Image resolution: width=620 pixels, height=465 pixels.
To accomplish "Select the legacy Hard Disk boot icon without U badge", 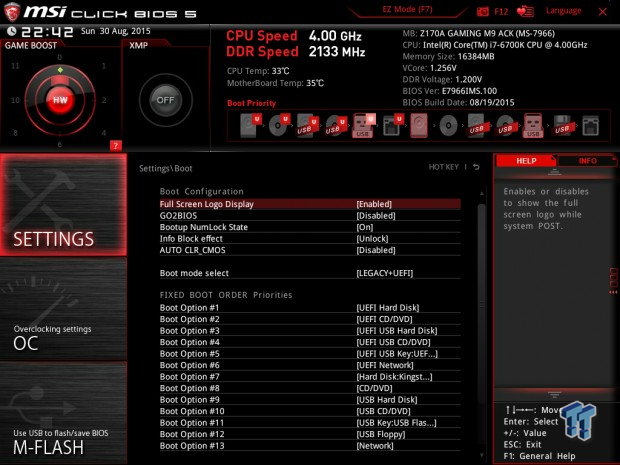I will click(x=419, y=125).
